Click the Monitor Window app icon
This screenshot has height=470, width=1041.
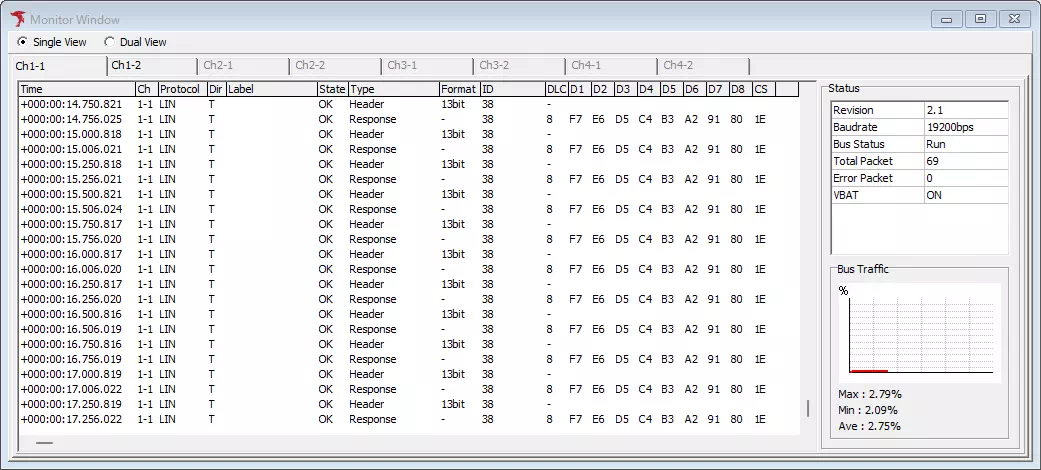pyautogui.click(x=17, y=18)
